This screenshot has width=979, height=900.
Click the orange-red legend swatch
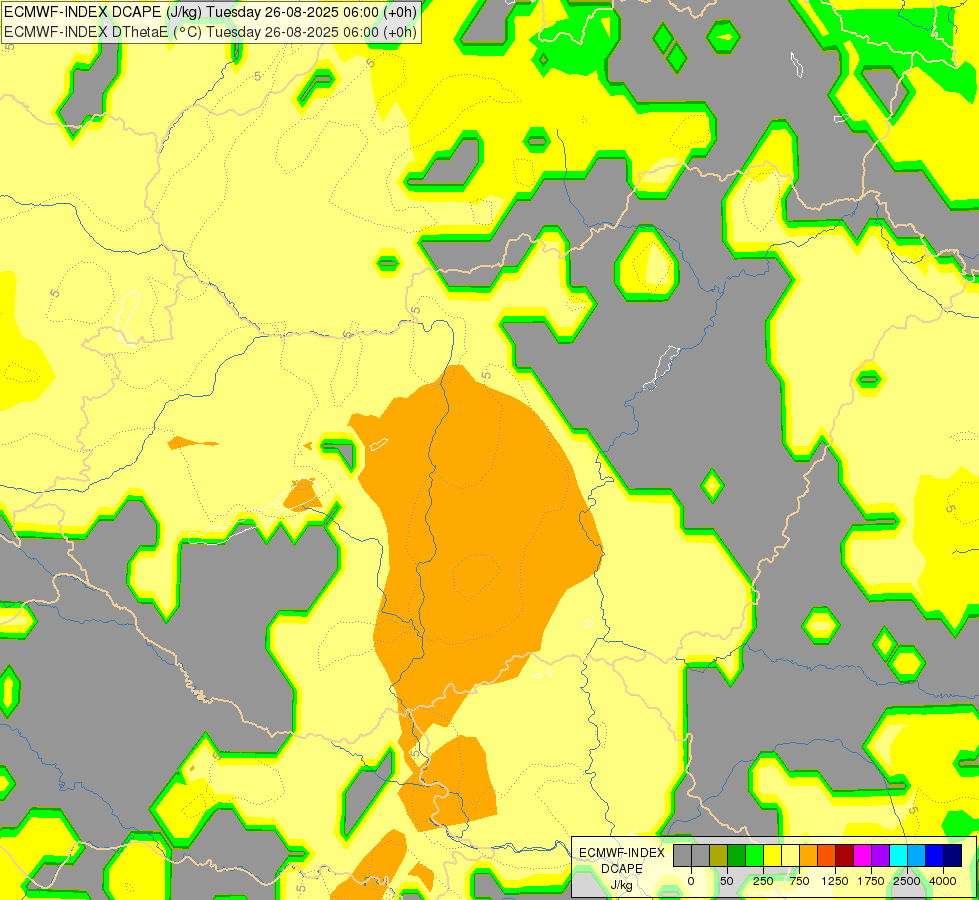point(827,855)
